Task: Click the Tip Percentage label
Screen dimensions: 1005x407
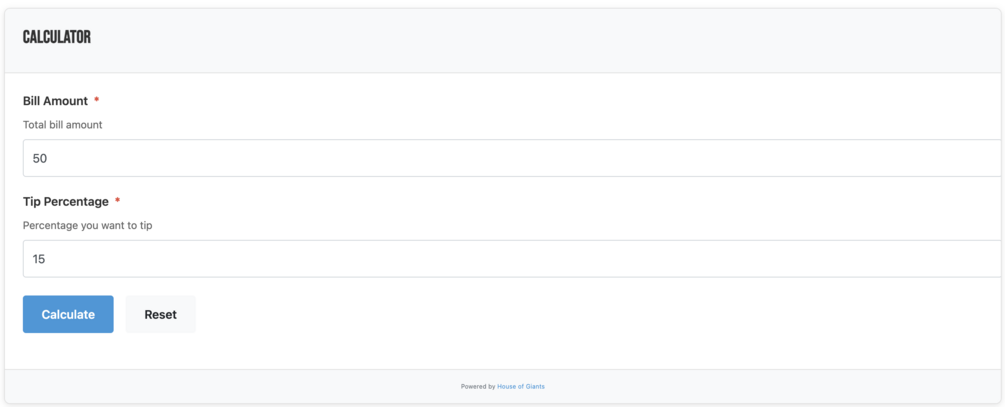Action: [x=66, y=201]
